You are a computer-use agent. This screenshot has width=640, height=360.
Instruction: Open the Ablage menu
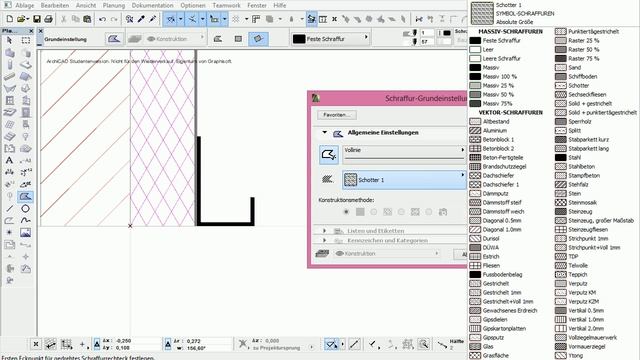pos(24,5)
